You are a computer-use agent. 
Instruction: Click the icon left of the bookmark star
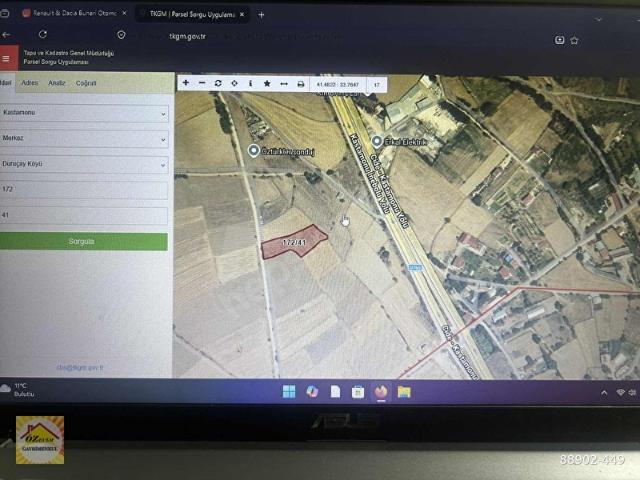click(x=559, y=40)
